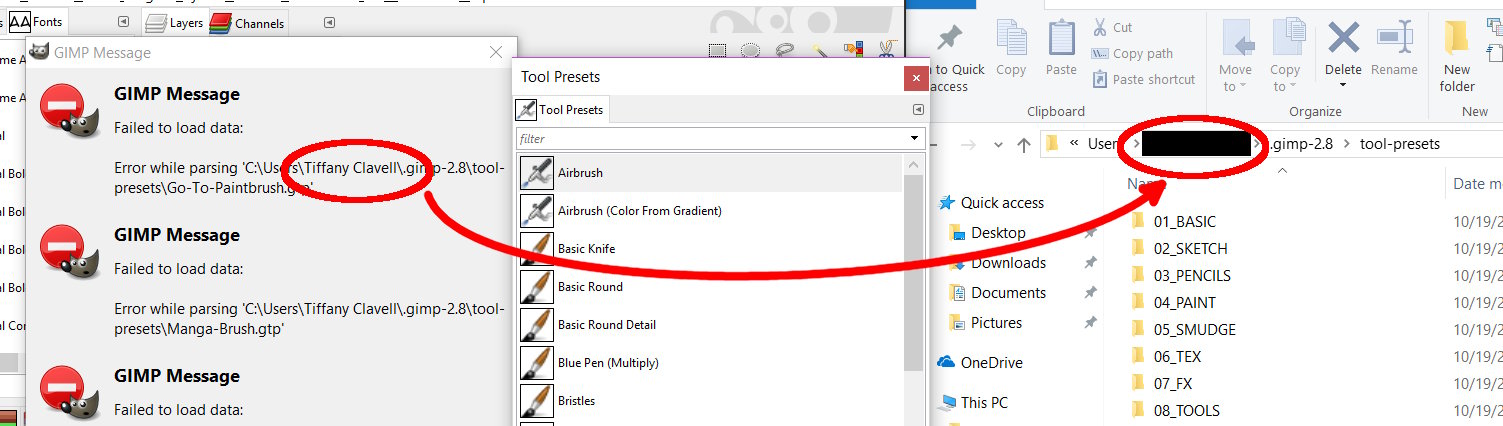Click Paste shortcut in Explorer ribbon
1503x426 pixels.
coord(1143,79)
